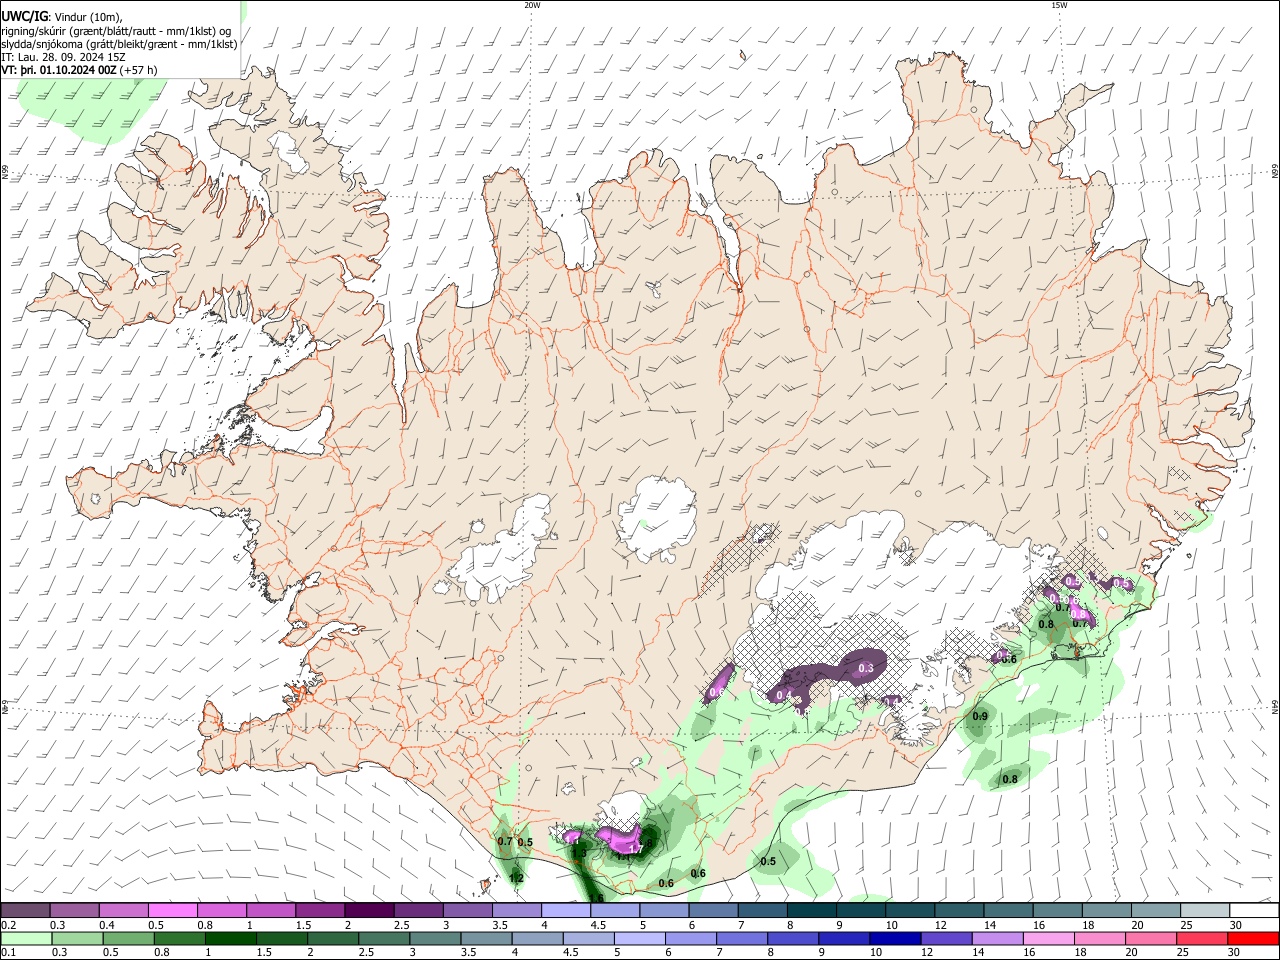Screen dimensions: 1280x960
Task: Click the 0.3 value inside the dark purple snow area
Action: click(x=867, y=668)
